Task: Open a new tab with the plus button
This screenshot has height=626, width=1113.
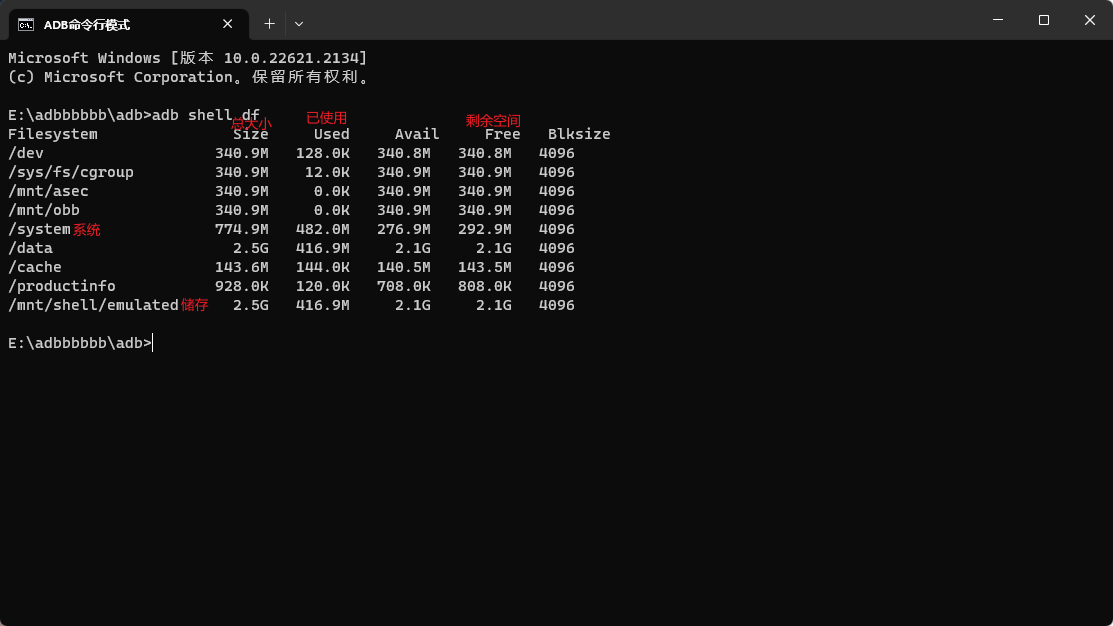Action: click(269, 23)
